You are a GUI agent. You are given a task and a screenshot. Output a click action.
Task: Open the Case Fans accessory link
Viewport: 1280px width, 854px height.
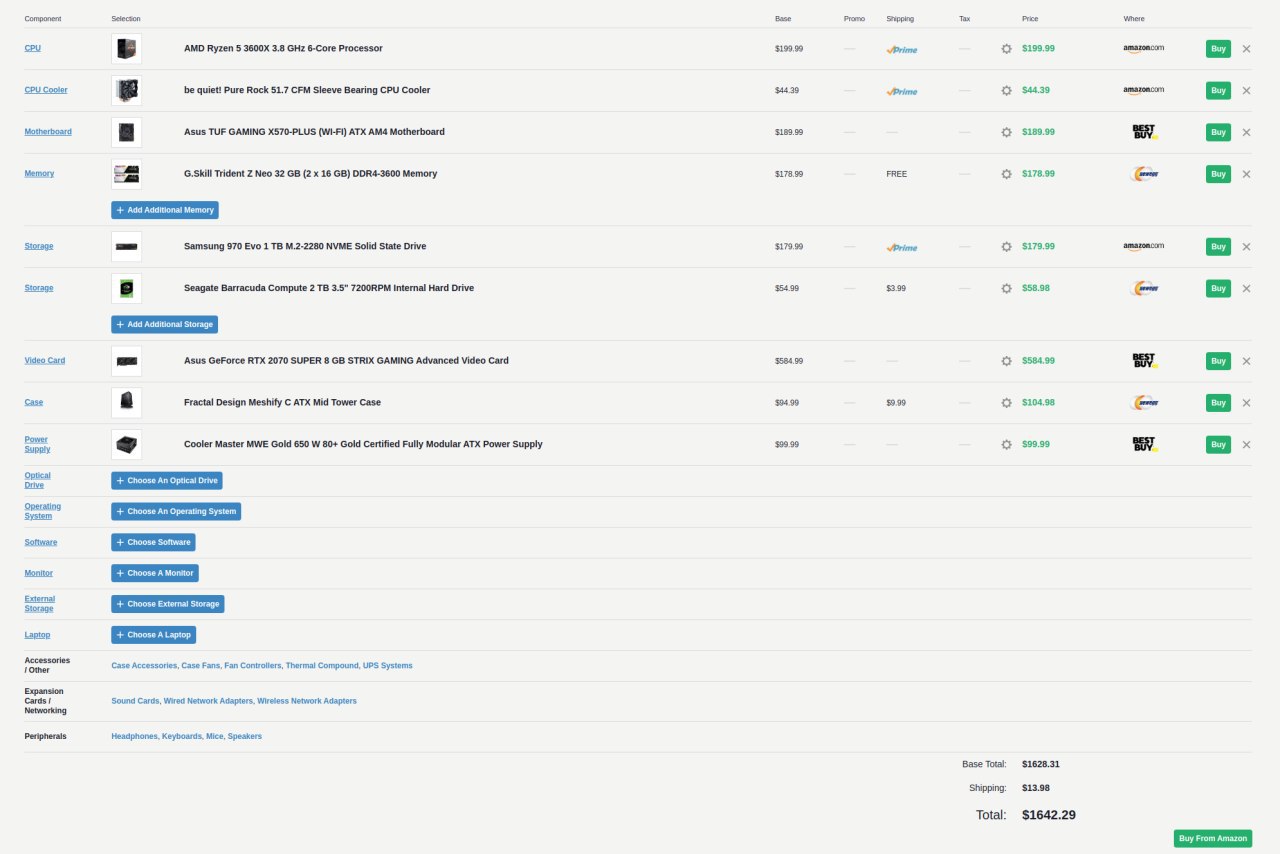(200, 666)
